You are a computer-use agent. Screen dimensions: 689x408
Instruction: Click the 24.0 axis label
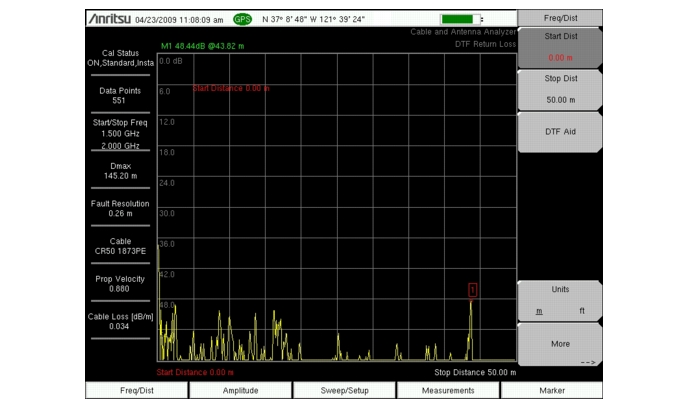(167, 183)
